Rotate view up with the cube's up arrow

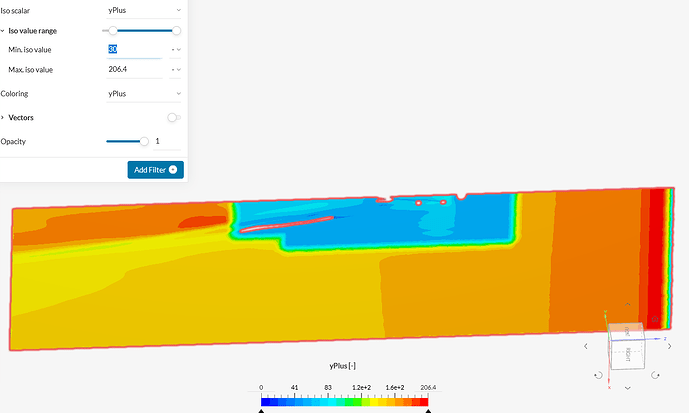pos(627,304)
